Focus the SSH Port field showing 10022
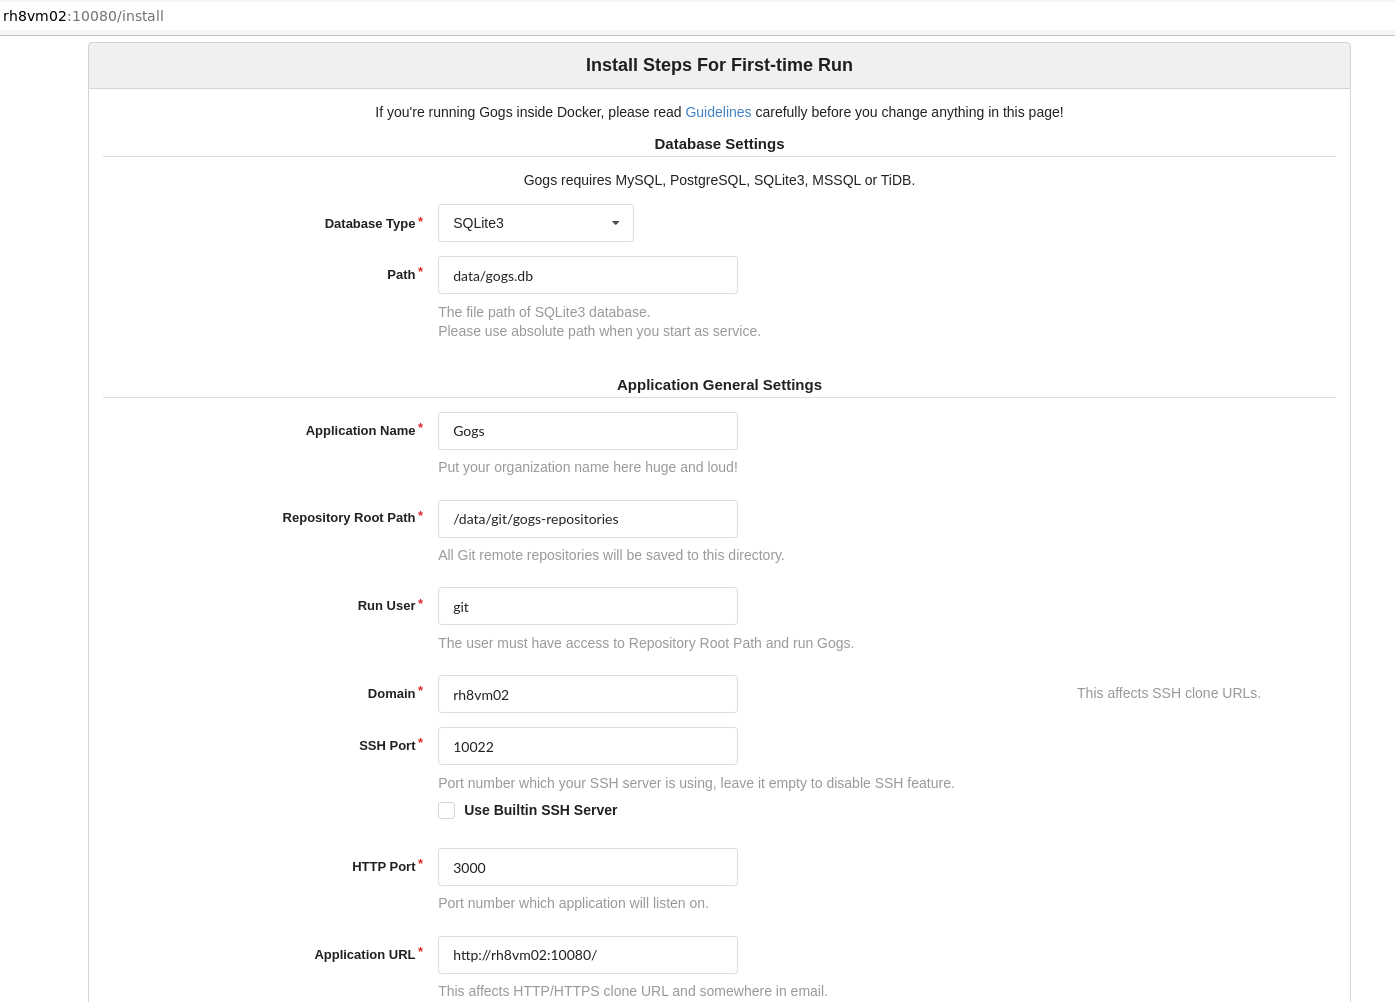Viewport: 1395px width, 1002px height. tap(588, 746)
